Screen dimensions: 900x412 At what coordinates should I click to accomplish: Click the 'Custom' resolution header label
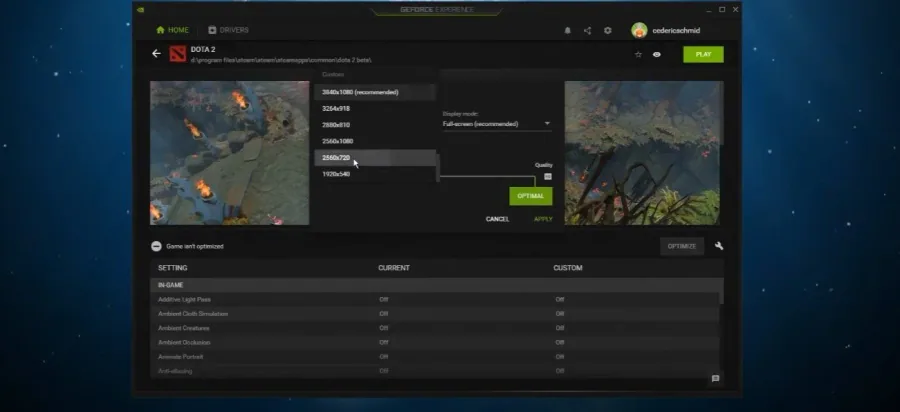pos(333,75)
